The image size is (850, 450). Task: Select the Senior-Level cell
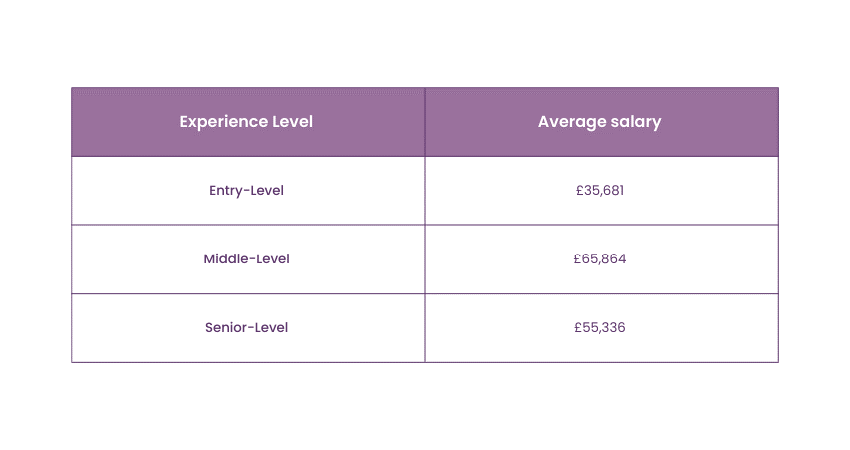coord(246,327)
